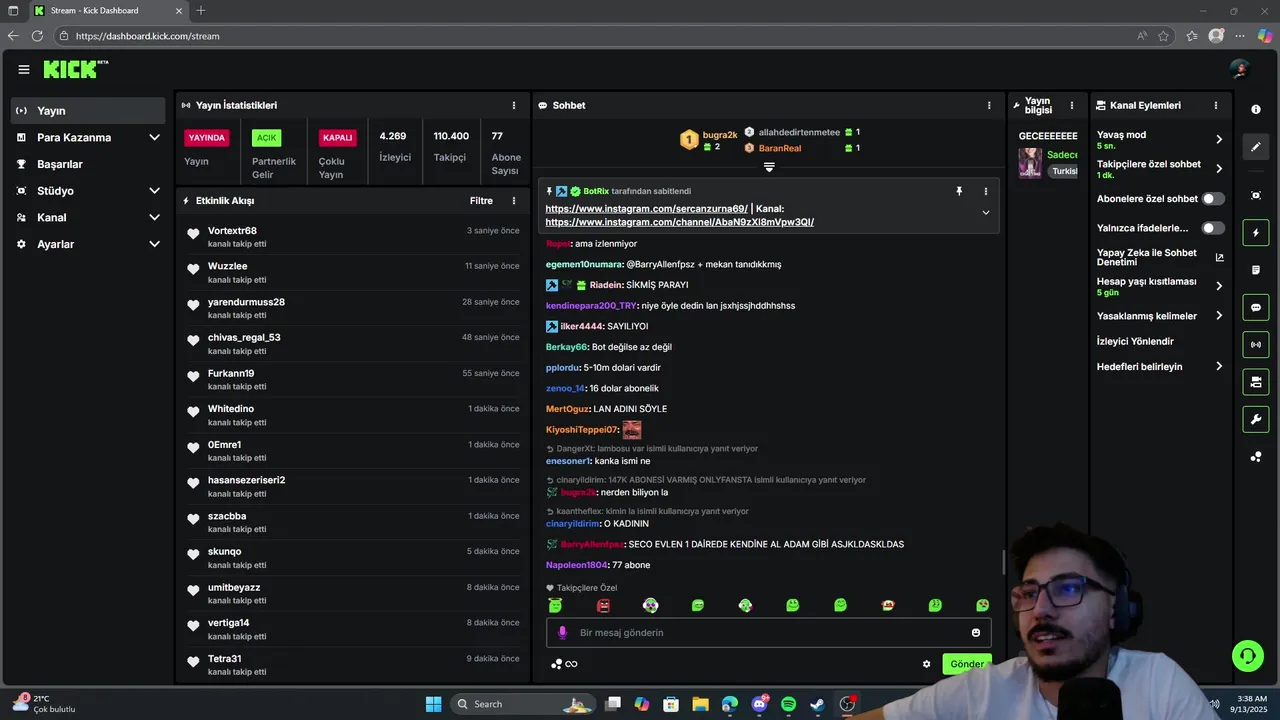Open Yapay Zeka ile Sohbet Denetimi

pyautogui.click(x=1160, y=257)
